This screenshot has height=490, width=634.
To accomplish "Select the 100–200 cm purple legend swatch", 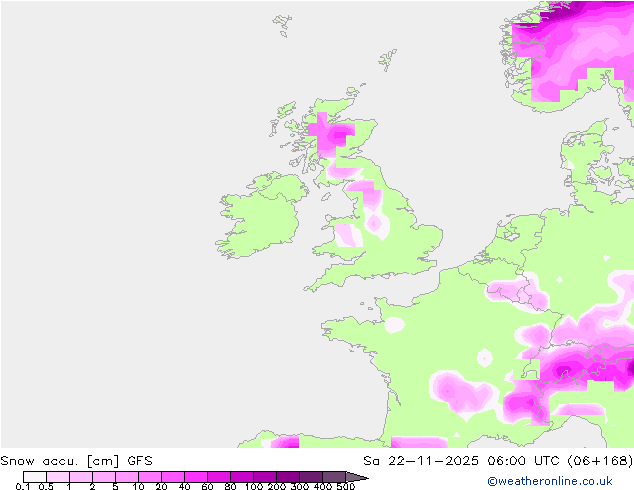I will [265, 477].
